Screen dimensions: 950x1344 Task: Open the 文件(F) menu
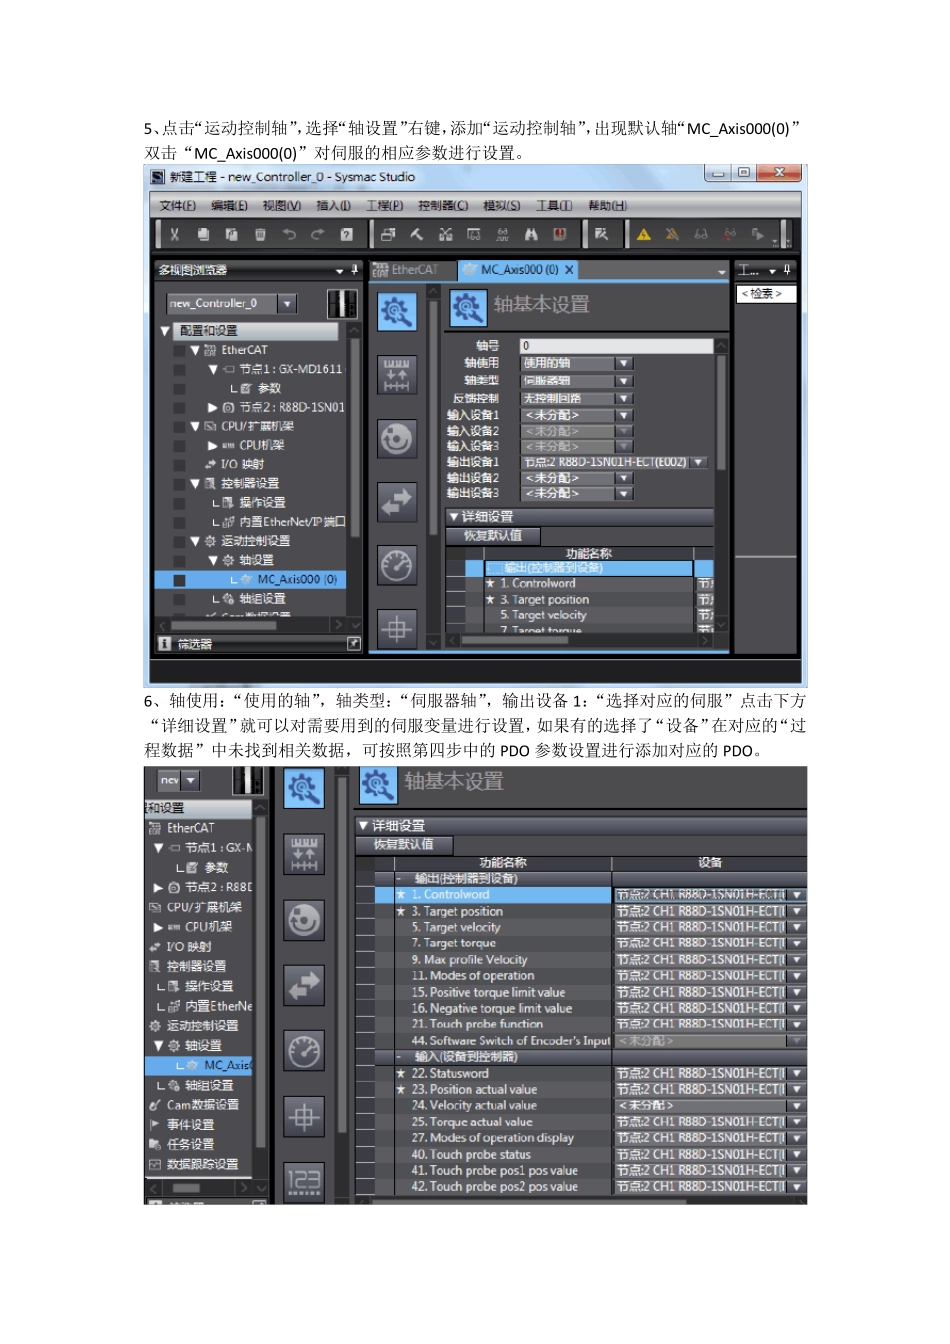click(178, 206)
